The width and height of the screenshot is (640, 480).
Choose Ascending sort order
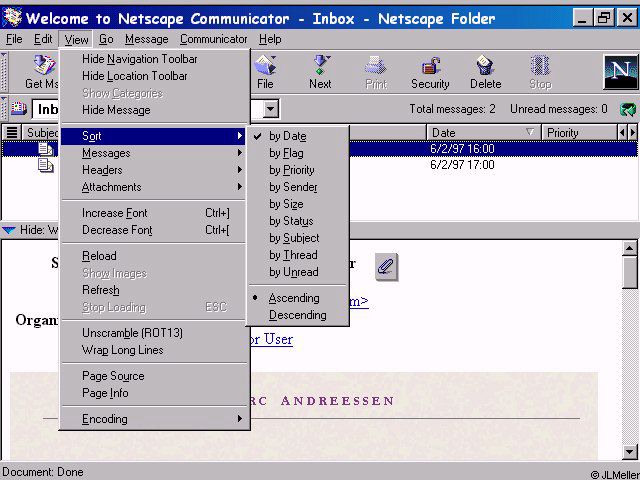pos(298,298)
